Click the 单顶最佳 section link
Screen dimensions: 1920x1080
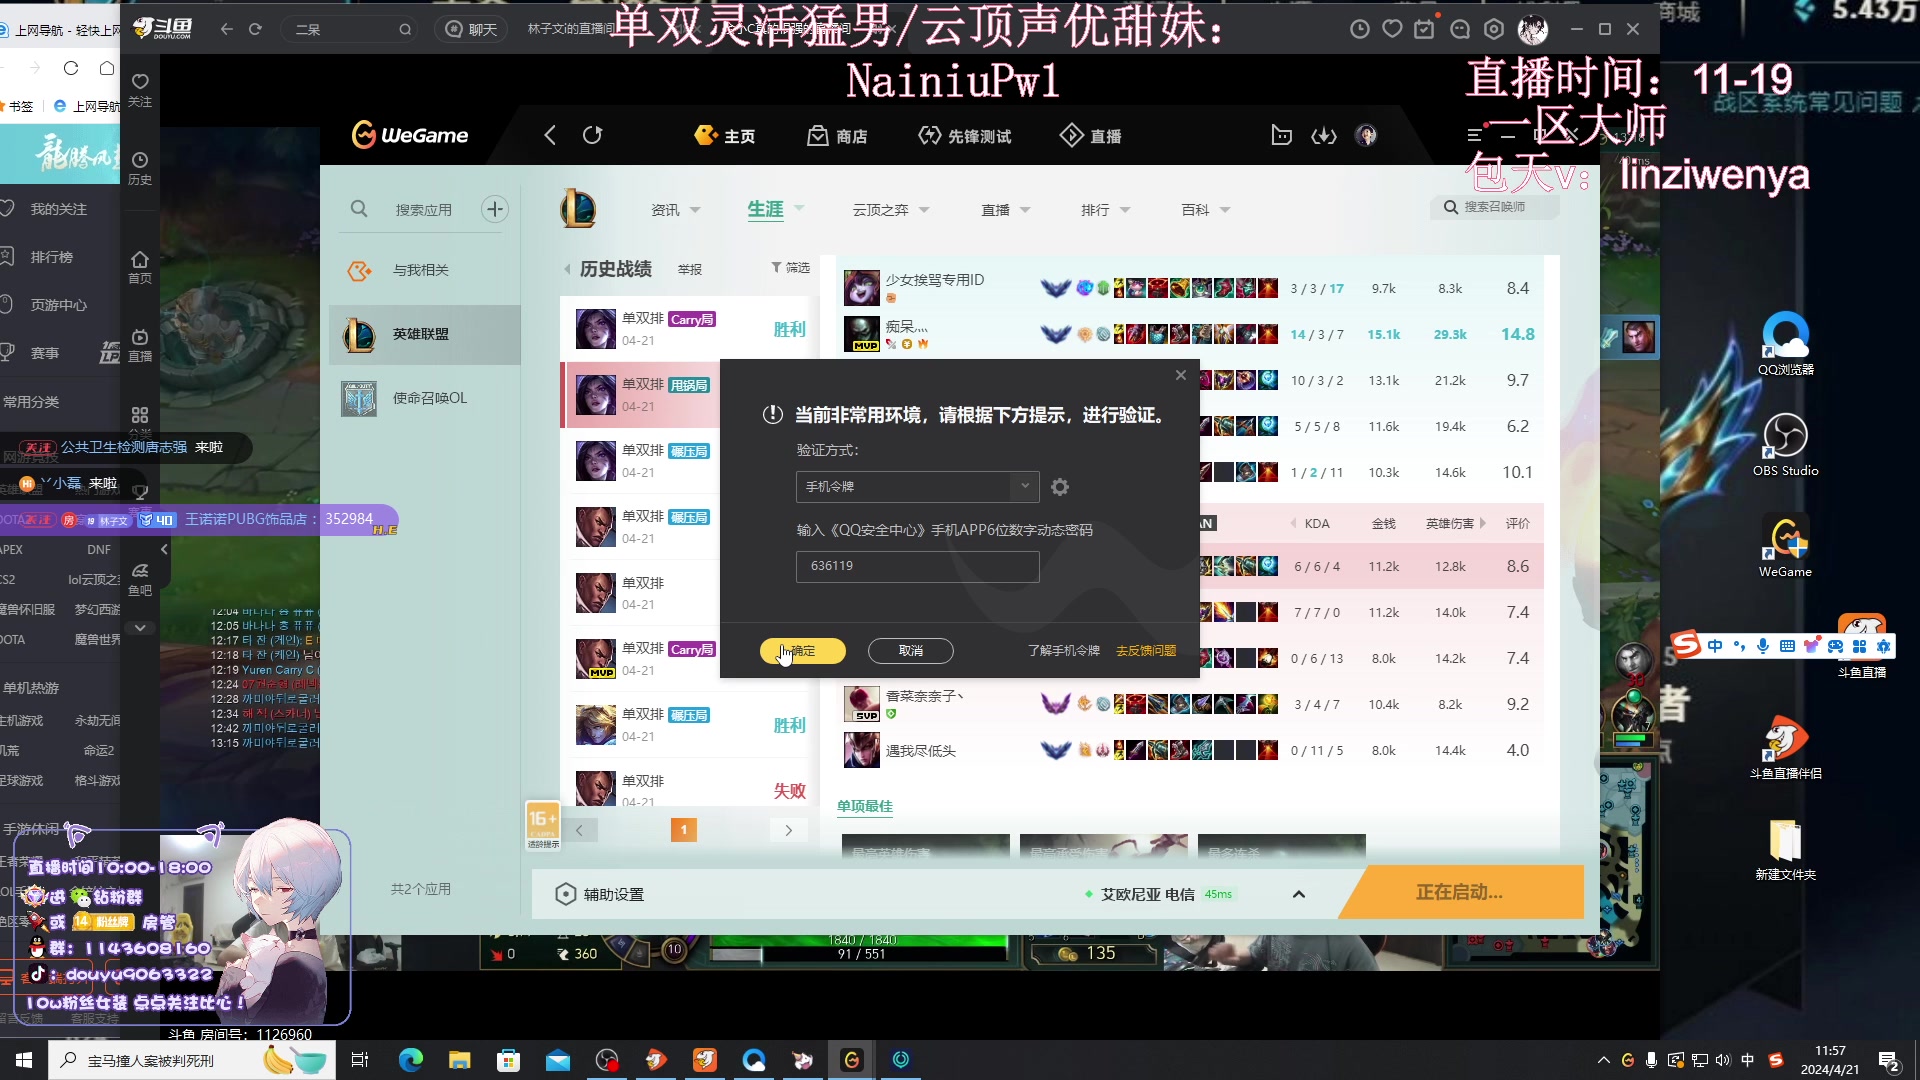[865, 807]
